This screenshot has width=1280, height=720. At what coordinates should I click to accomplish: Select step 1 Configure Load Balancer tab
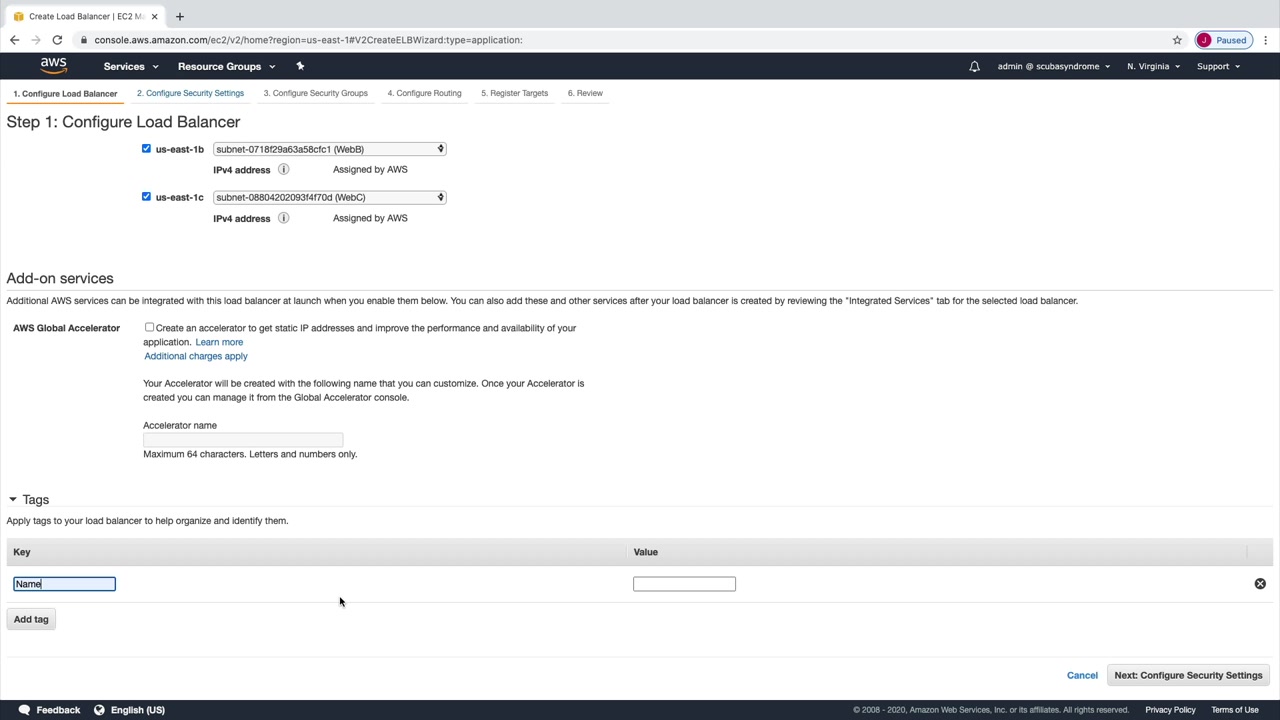(x=65, y=94)
